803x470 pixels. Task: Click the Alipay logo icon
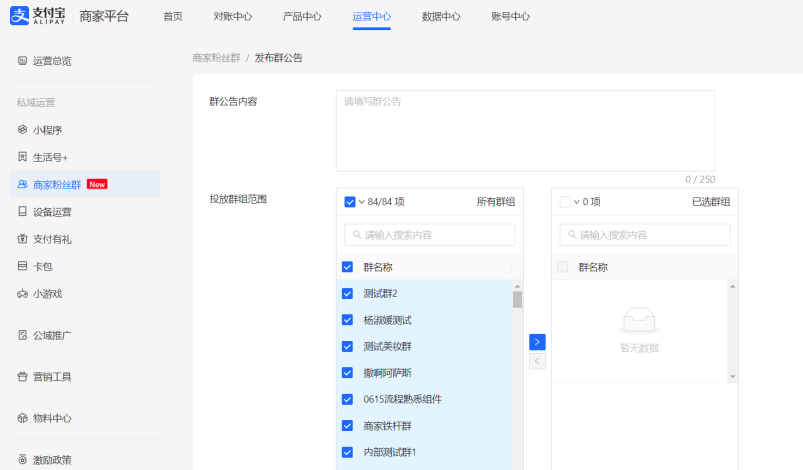(x=20, y=16)
